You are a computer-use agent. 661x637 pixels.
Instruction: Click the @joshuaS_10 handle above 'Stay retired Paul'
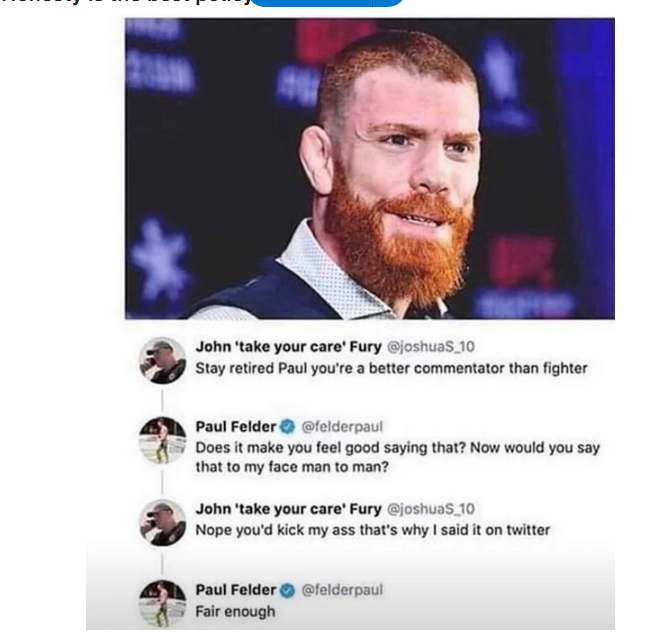click(430, 347)
